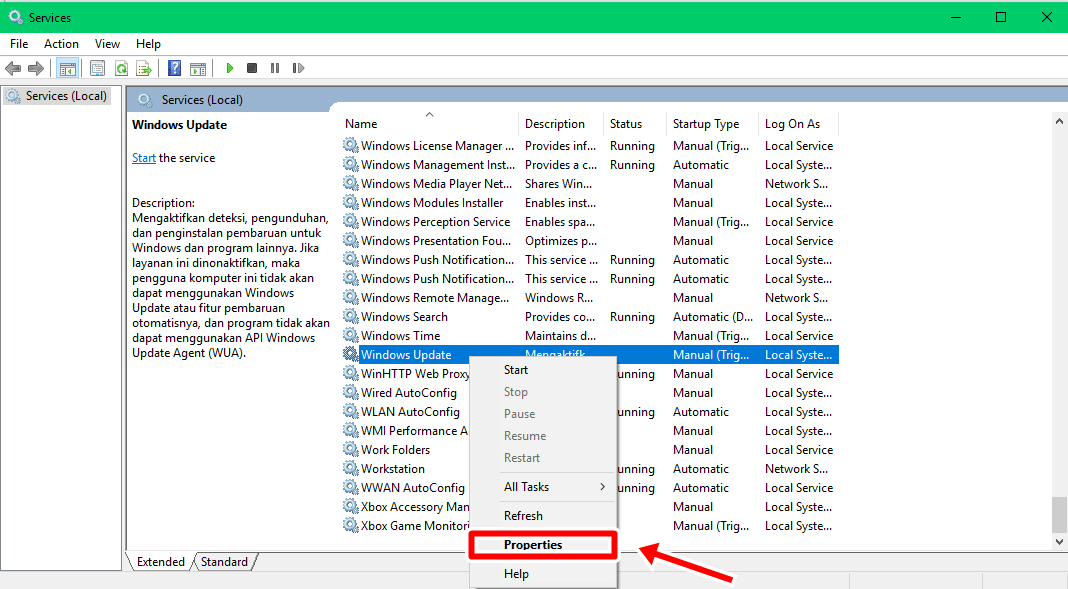Viewport: 1068px width, 589px height.
Task: Click the Export List toolbar icon
Action: [144, 68]
